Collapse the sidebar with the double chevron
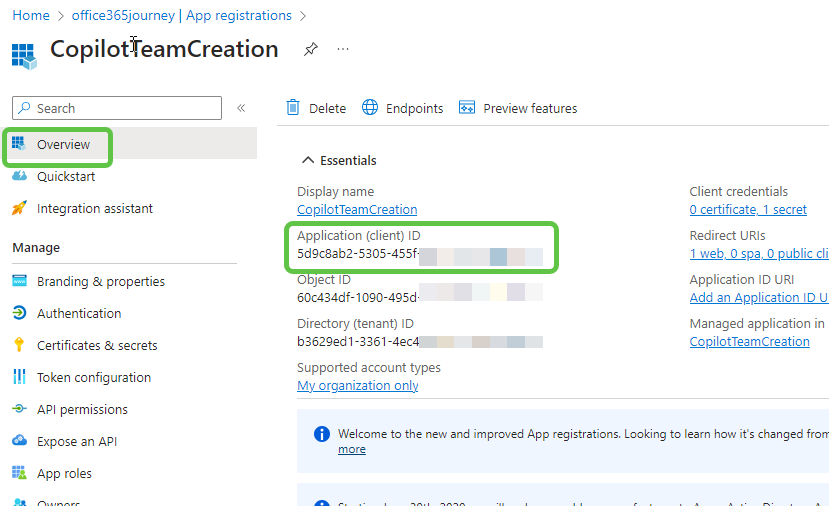 pyautogui.click(x=241, y=108)
